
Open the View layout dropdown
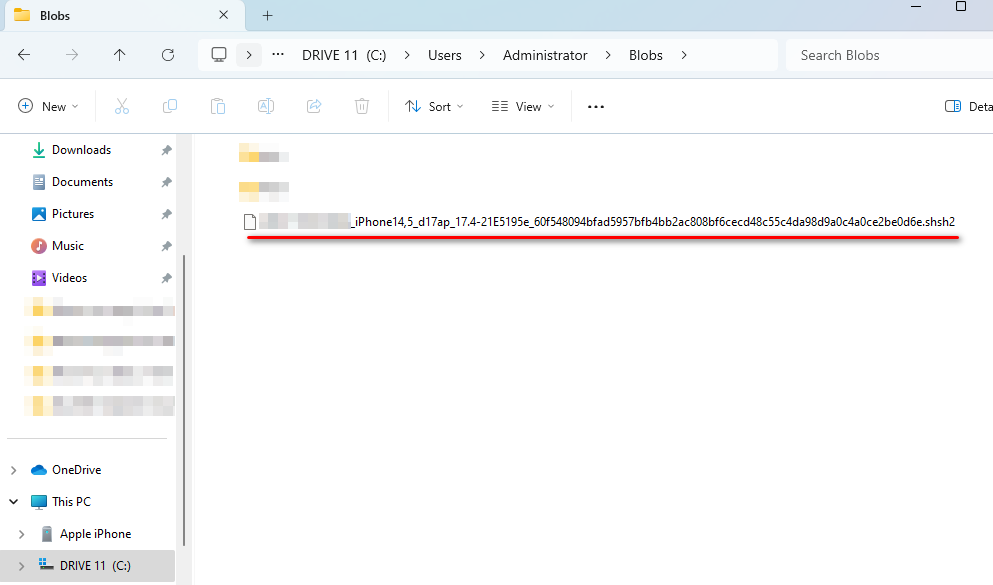click(523, 106)
